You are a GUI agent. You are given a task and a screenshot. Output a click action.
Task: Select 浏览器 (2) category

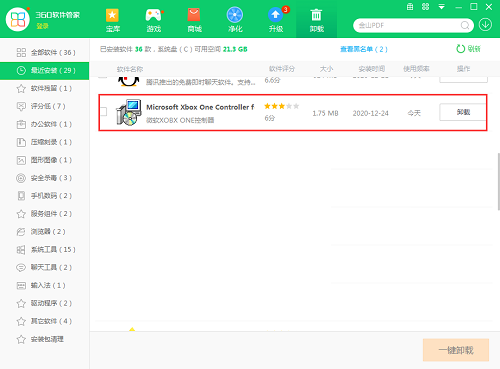(45, 232)
